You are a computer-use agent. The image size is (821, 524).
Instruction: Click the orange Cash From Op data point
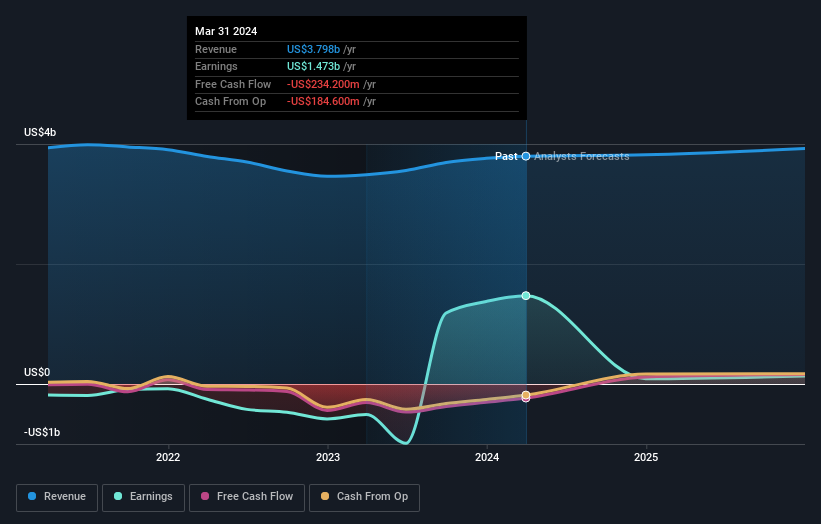pyautogui.click(x=526, y=395)
